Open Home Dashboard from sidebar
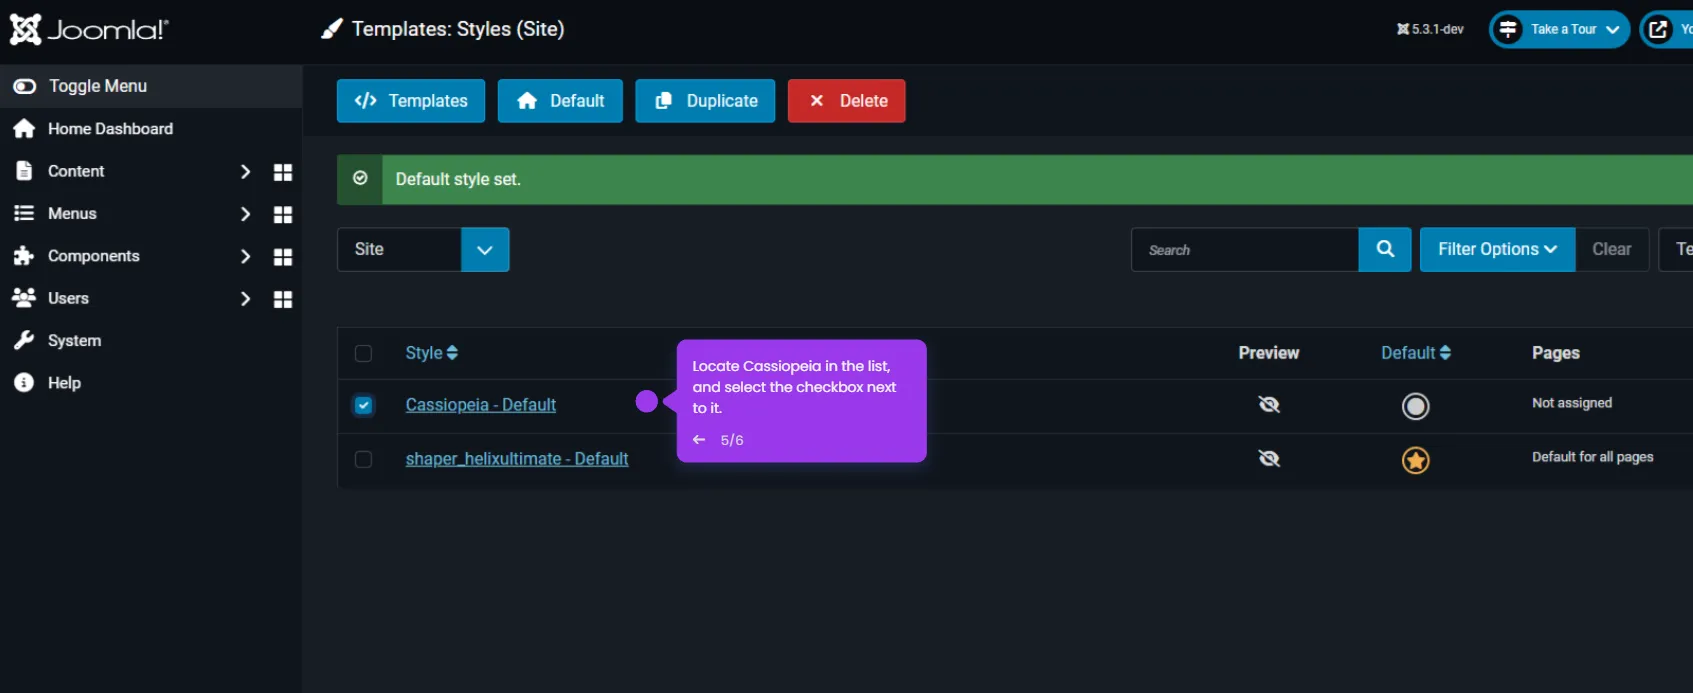 point(110,129)
